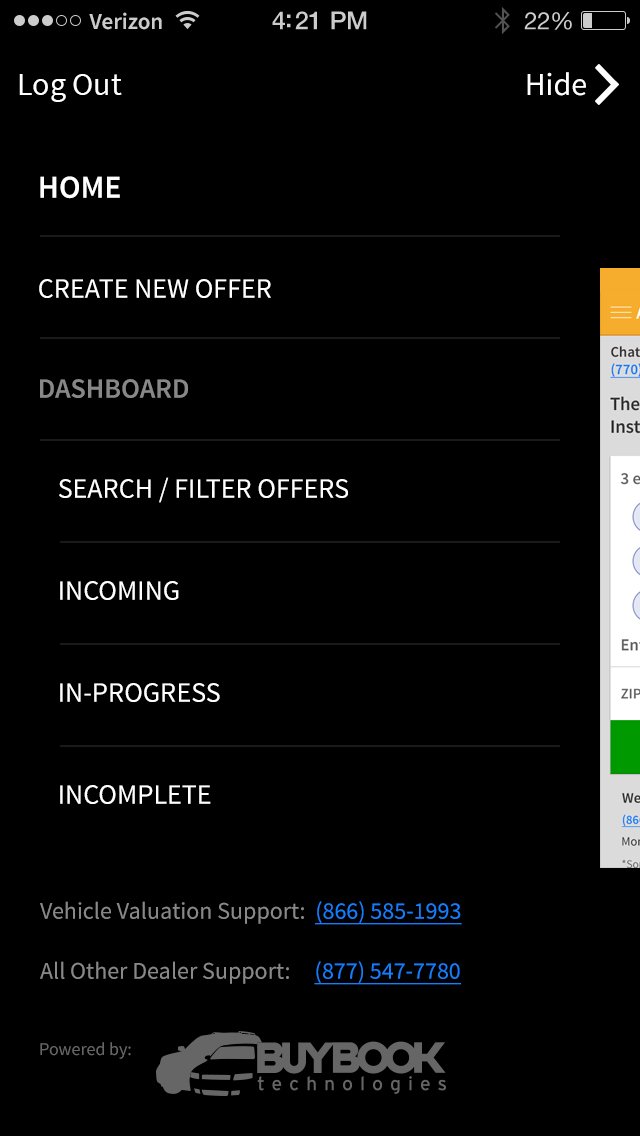This screenshot has width=640, height=1136.
Task: Open Create New Offer
Action: pyautogui.click(x=155, y=289)
